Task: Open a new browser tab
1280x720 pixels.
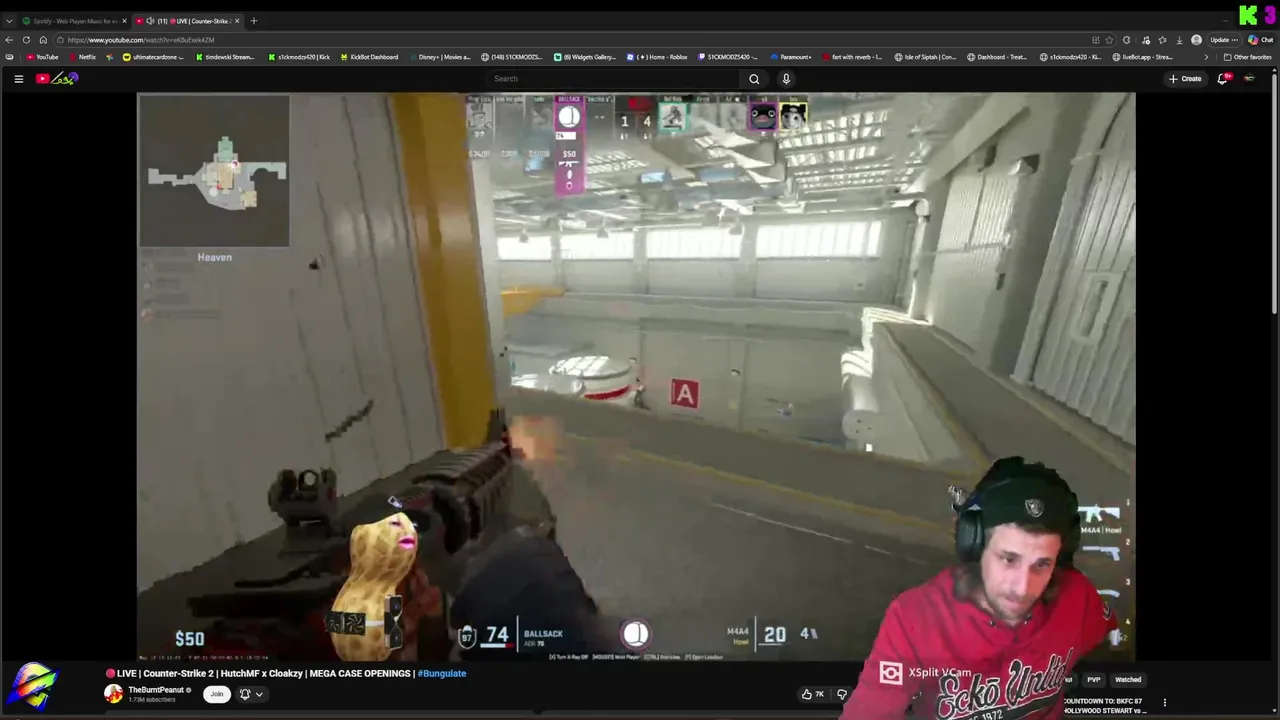Action: pos(254,21)
